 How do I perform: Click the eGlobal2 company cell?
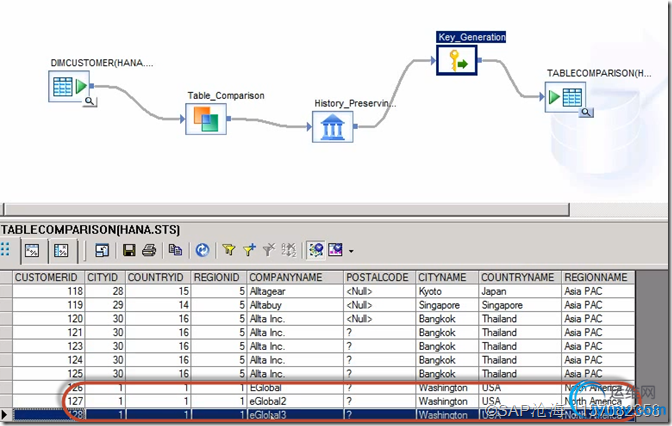295,402
